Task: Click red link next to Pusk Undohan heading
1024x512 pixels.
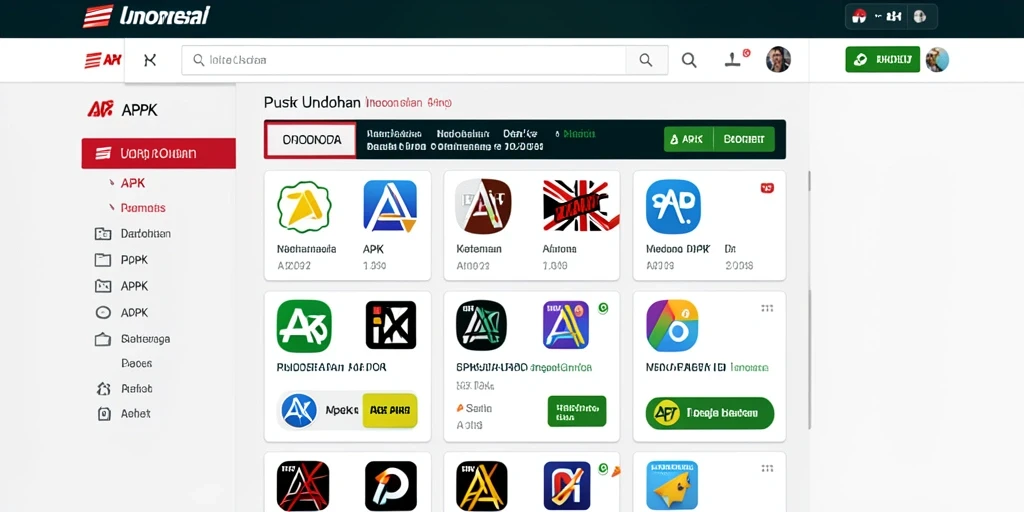Action: [409, 103]
